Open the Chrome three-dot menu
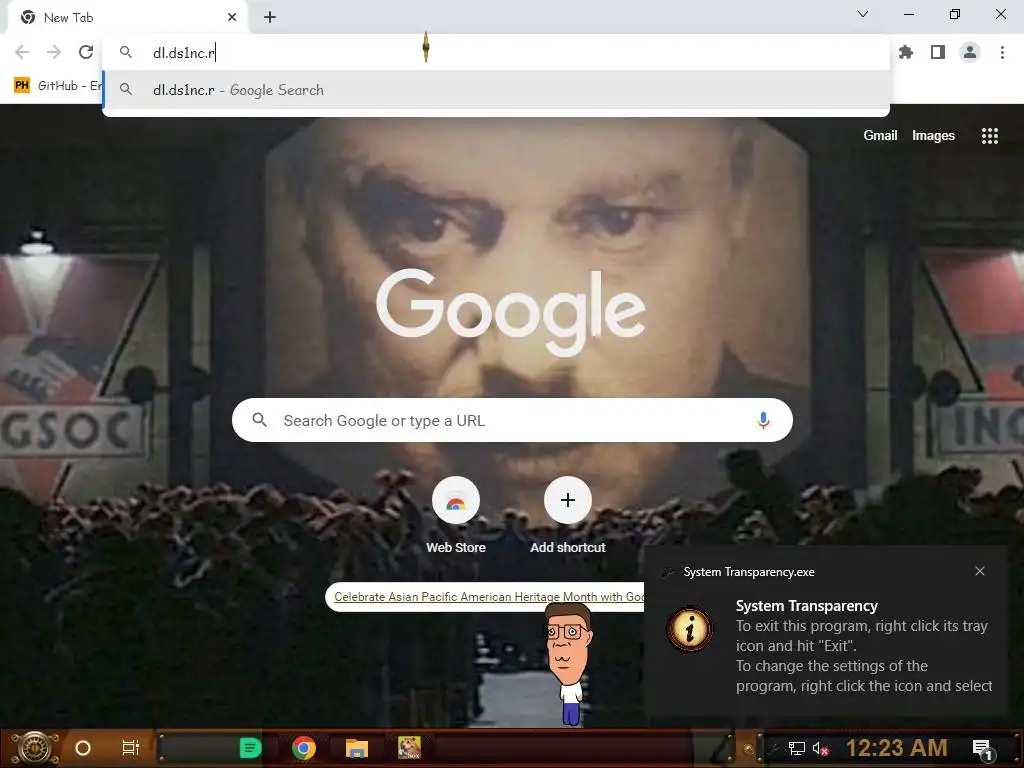The height and width of the screenshot is (768, 1024). (1002, 52)
